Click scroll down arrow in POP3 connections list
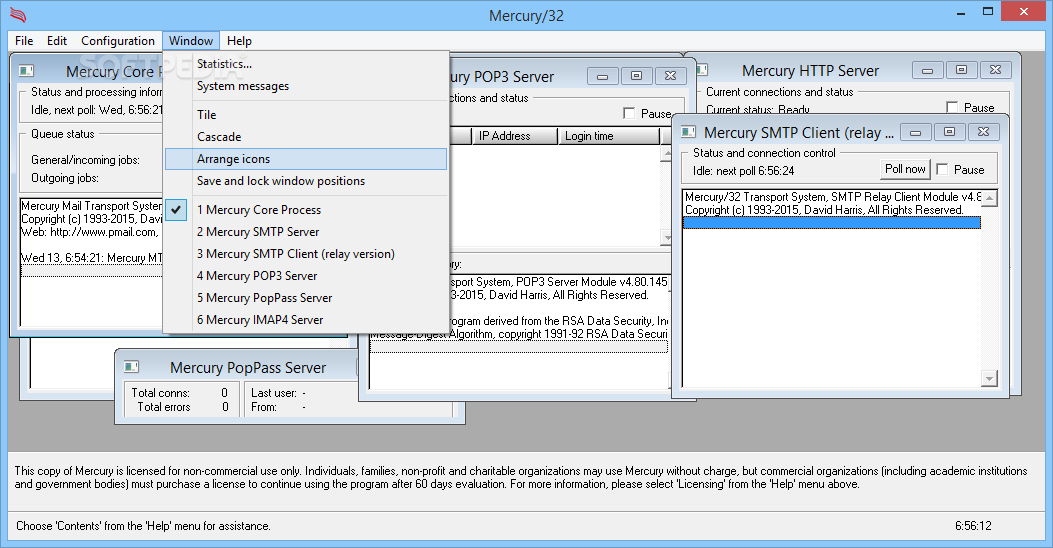1053x548 pixels. pyautogui.click(x=666, y=238)
